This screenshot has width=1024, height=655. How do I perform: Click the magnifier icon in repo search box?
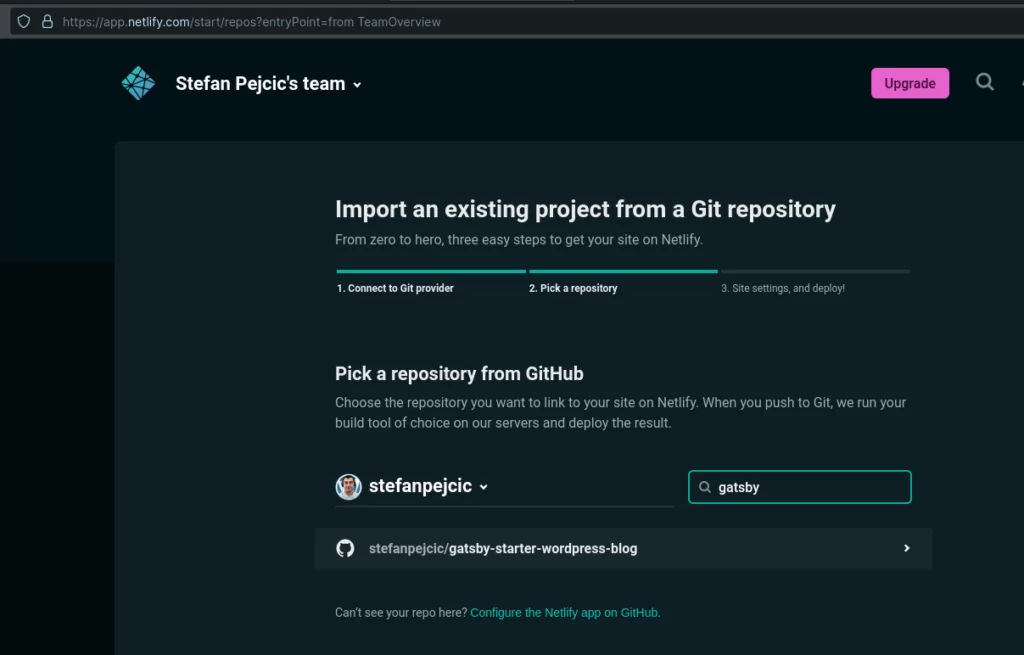point(705,487)
